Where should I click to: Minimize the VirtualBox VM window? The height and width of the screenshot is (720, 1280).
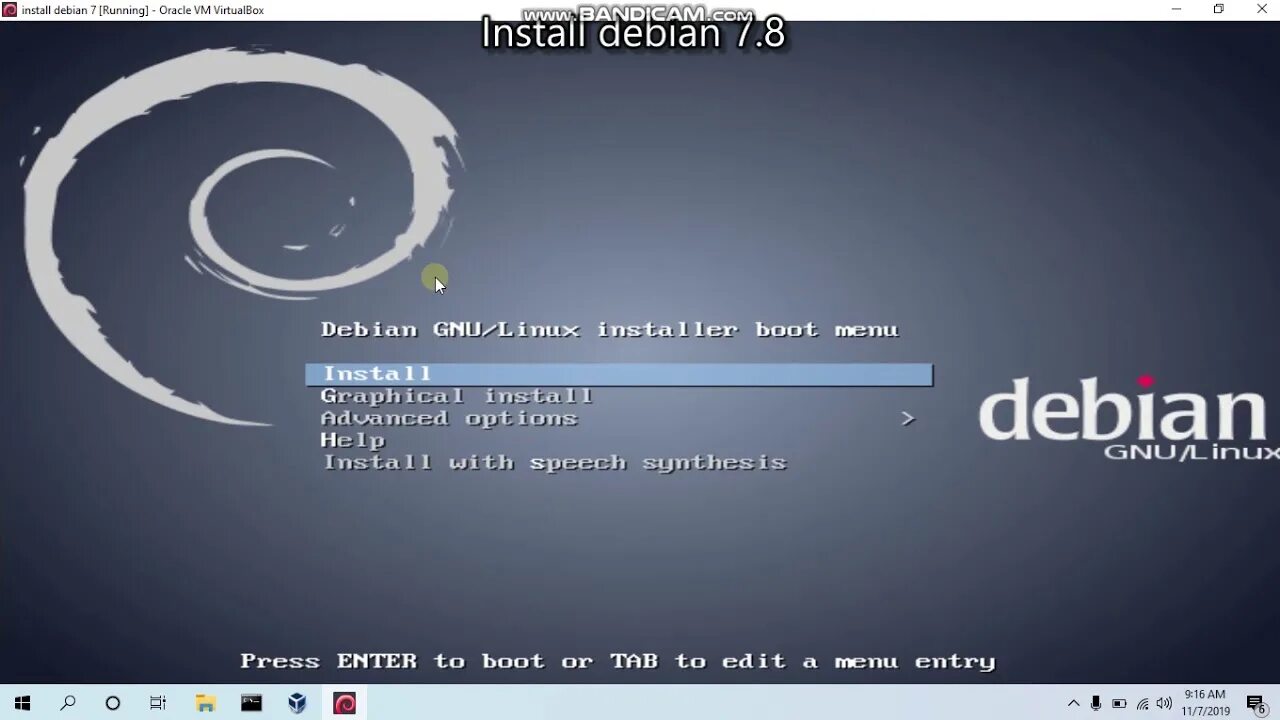1176,9
